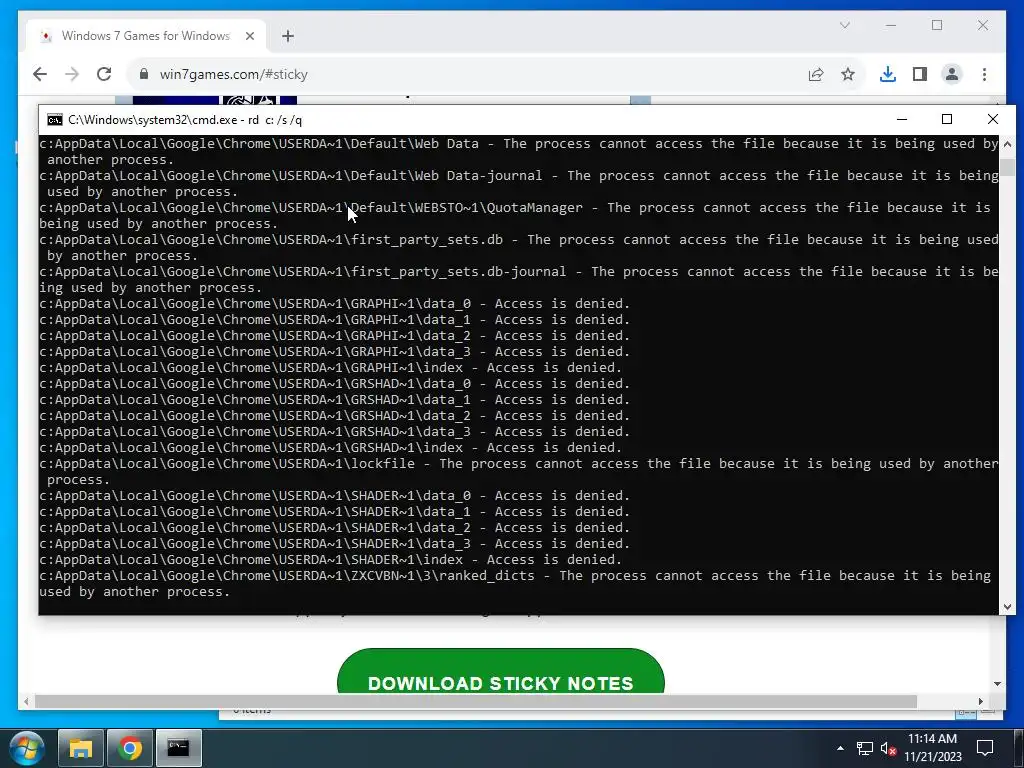Click SHADER~1\data_3 access denied line

pos(334,544)
